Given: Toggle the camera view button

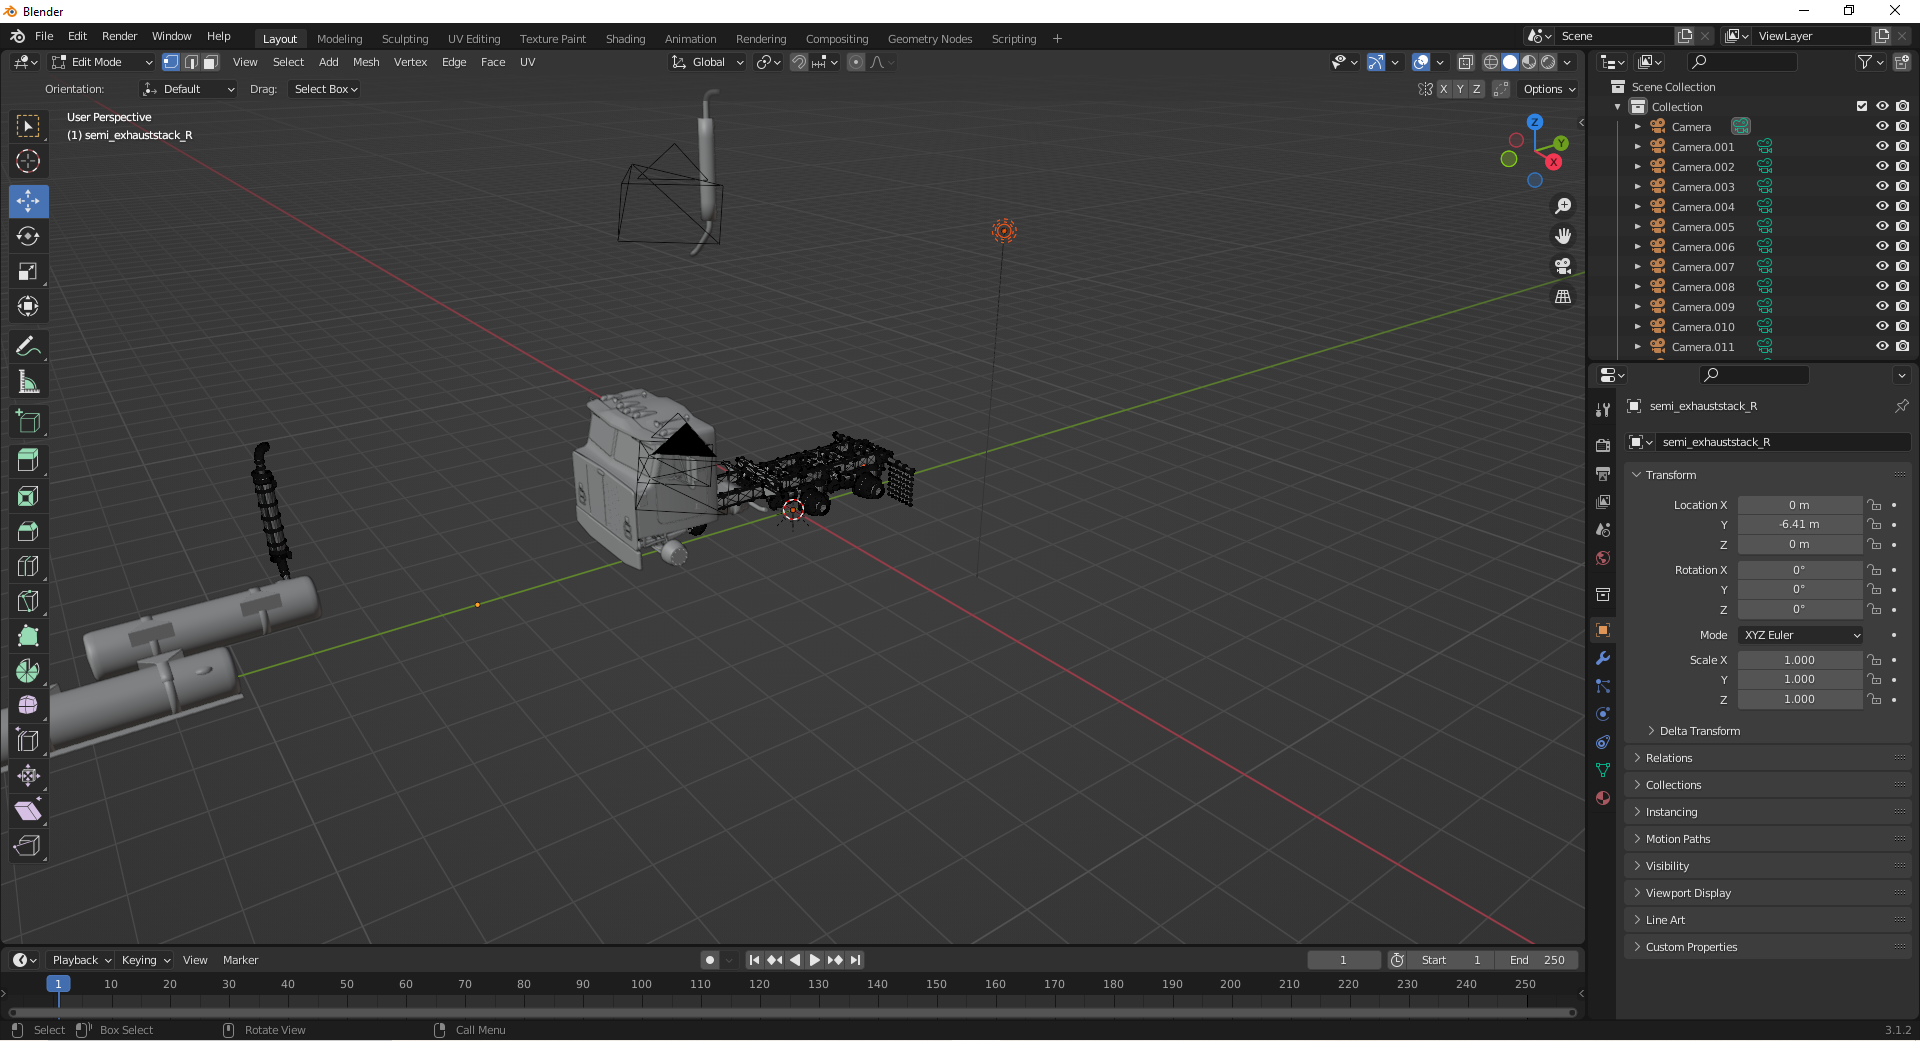Looking at the screenshot, I should coord(1562,266).
